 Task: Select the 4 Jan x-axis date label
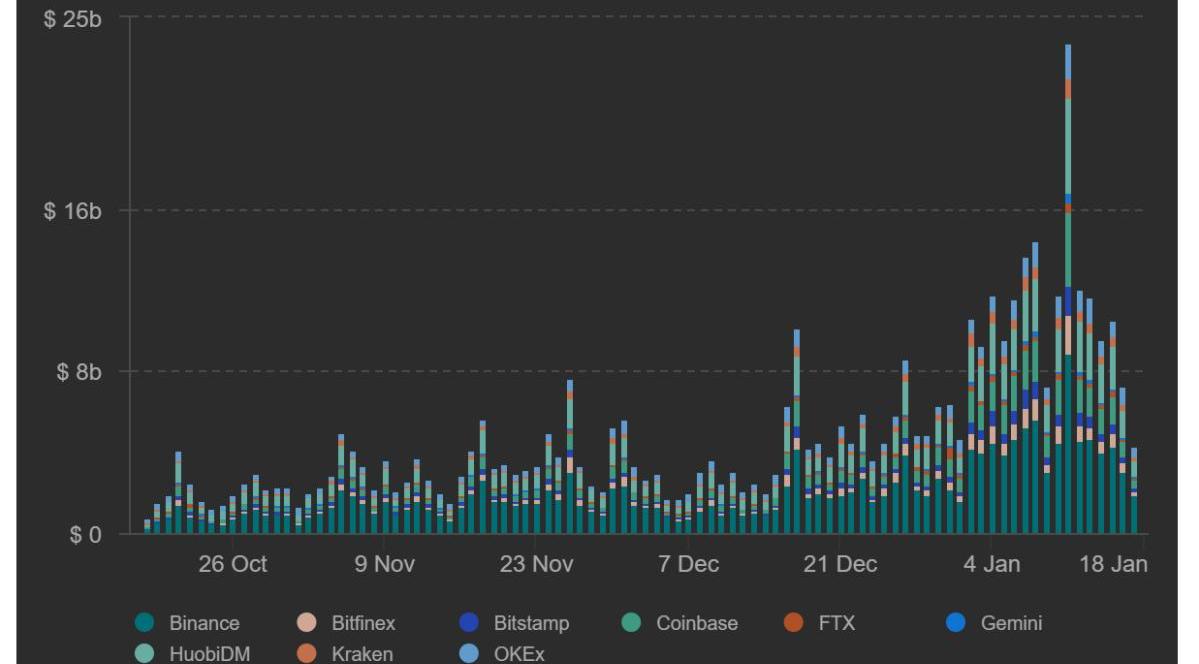(x=992, y=564)
